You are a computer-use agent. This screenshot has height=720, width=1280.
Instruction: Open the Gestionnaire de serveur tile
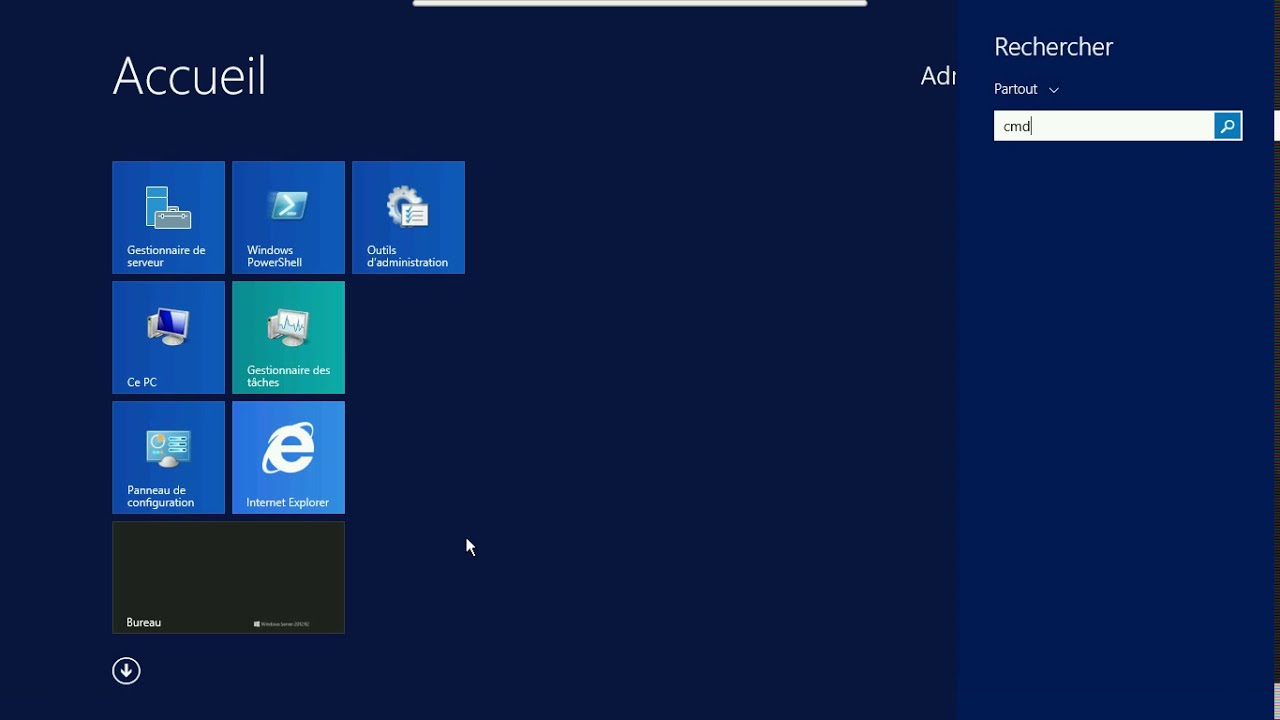coord(168,217)
